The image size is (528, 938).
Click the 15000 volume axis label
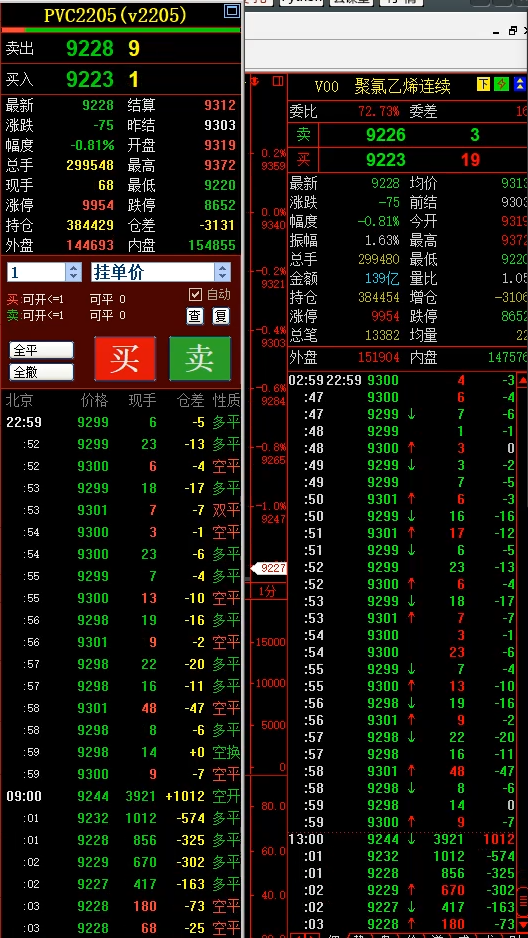pyautogui.click(x=271, y=642)
